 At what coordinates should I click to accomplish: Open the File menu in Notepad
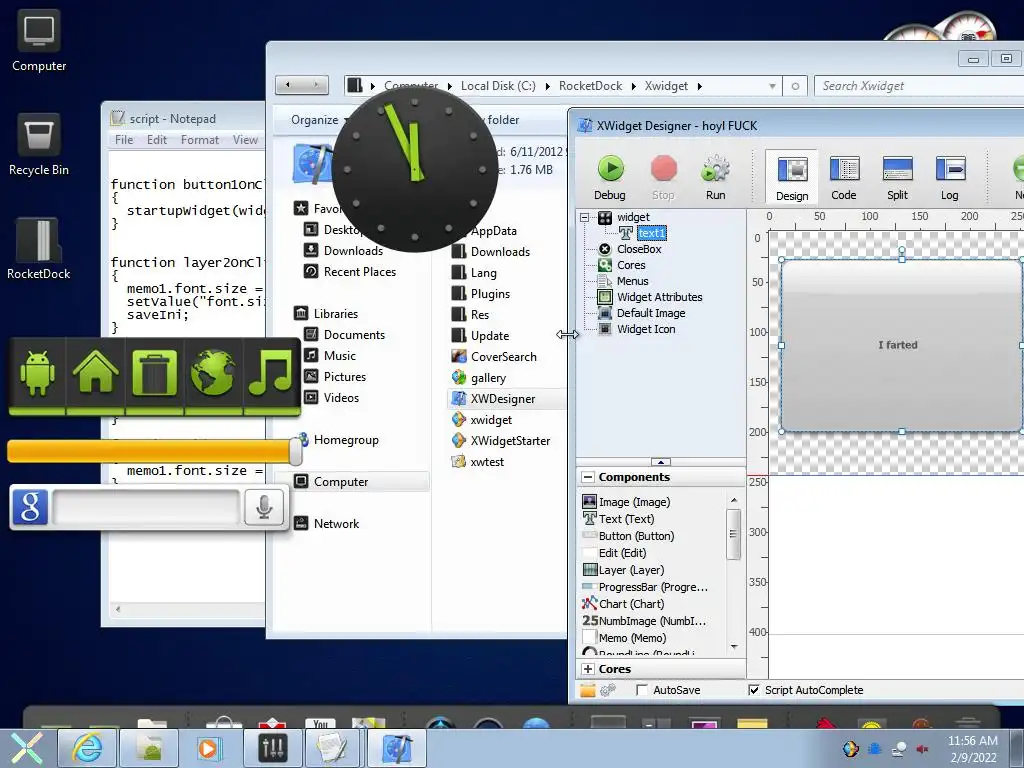(x=124, y=140)
